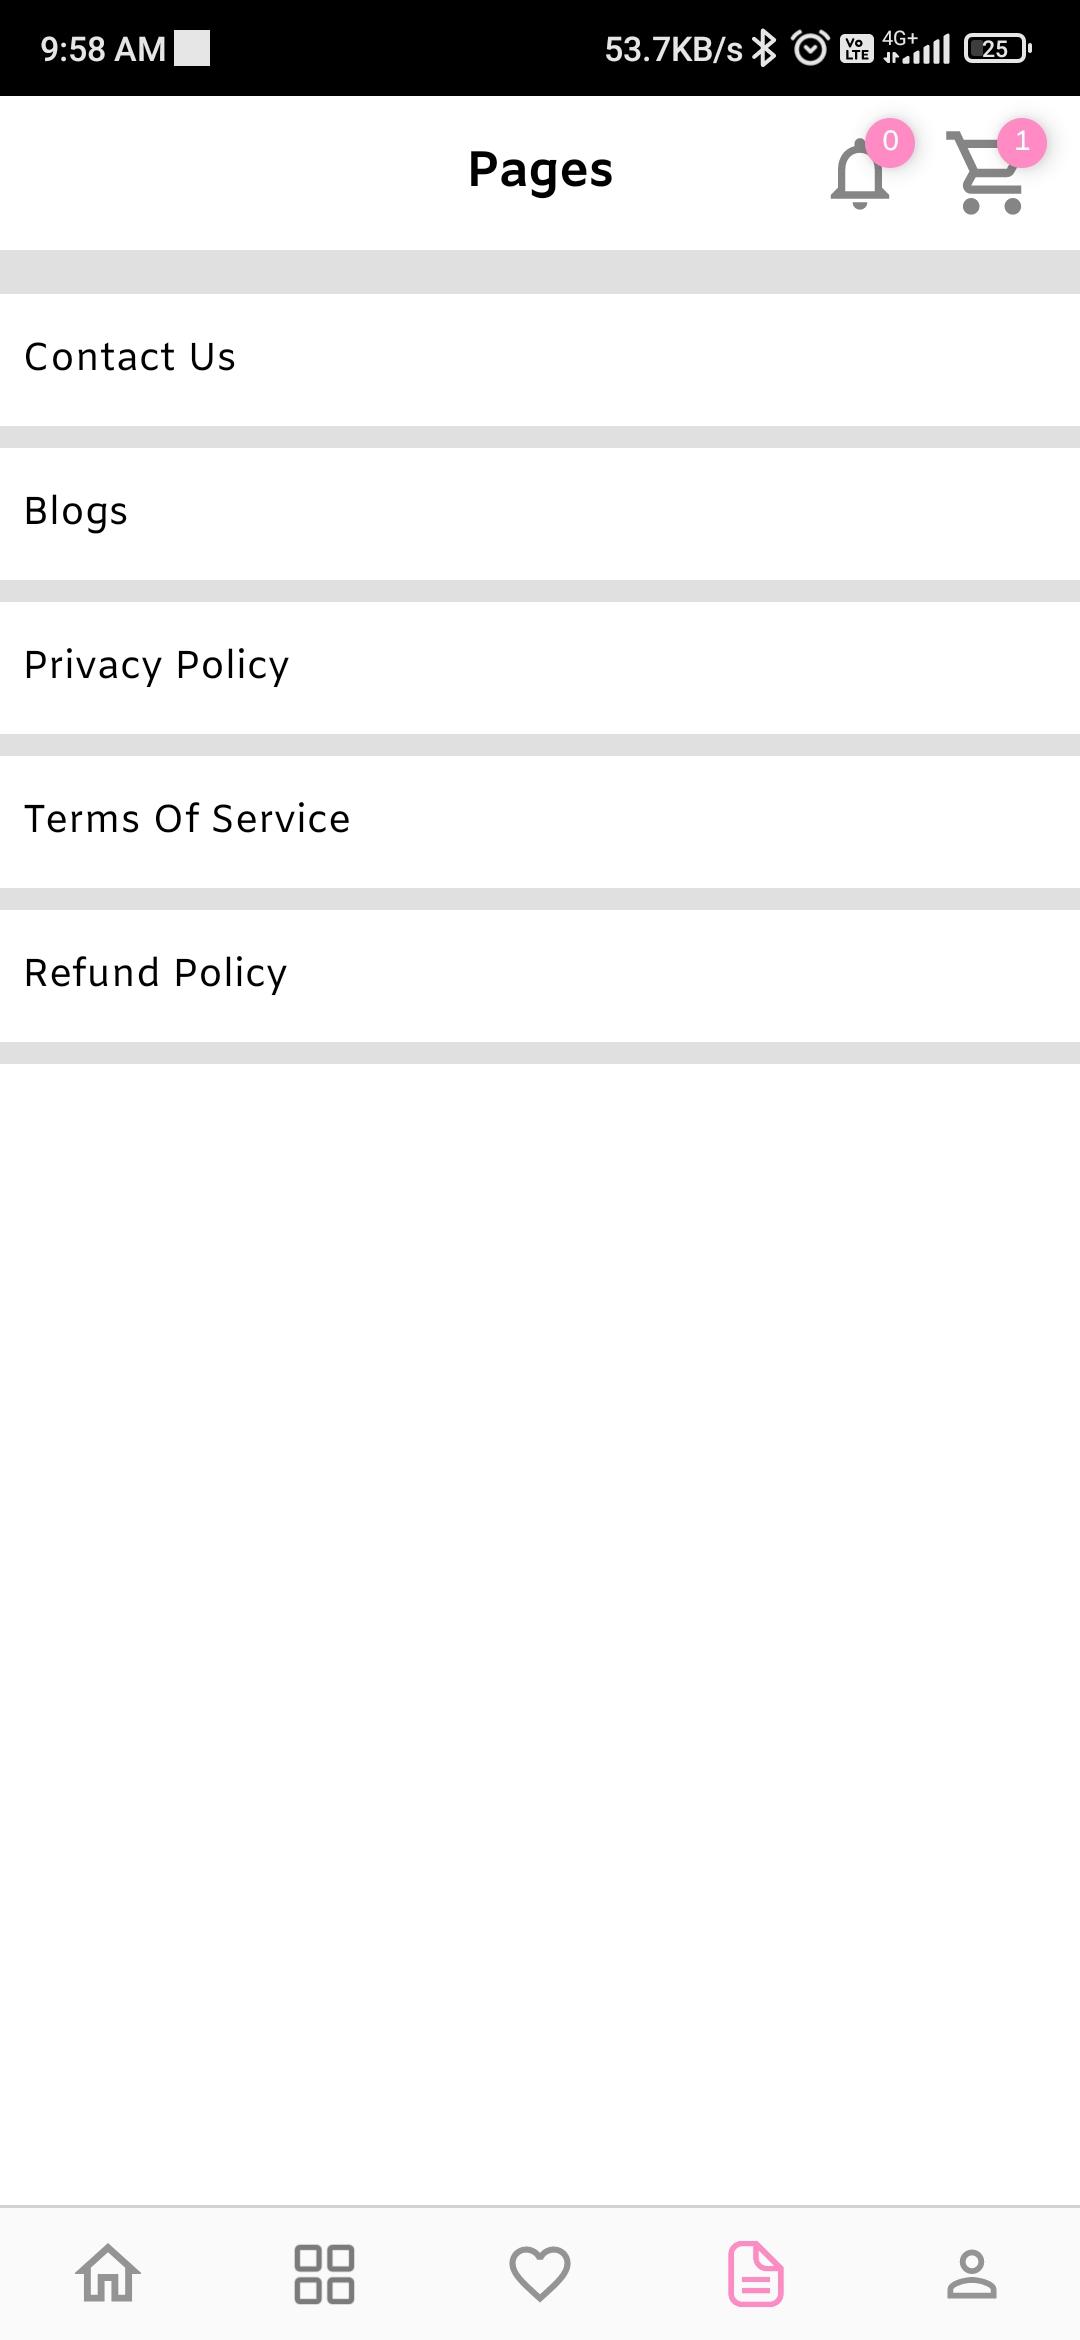This screenshot has width=1080, height=2340.
Task: Open the categories grid icon
Action: point(324,2274)
